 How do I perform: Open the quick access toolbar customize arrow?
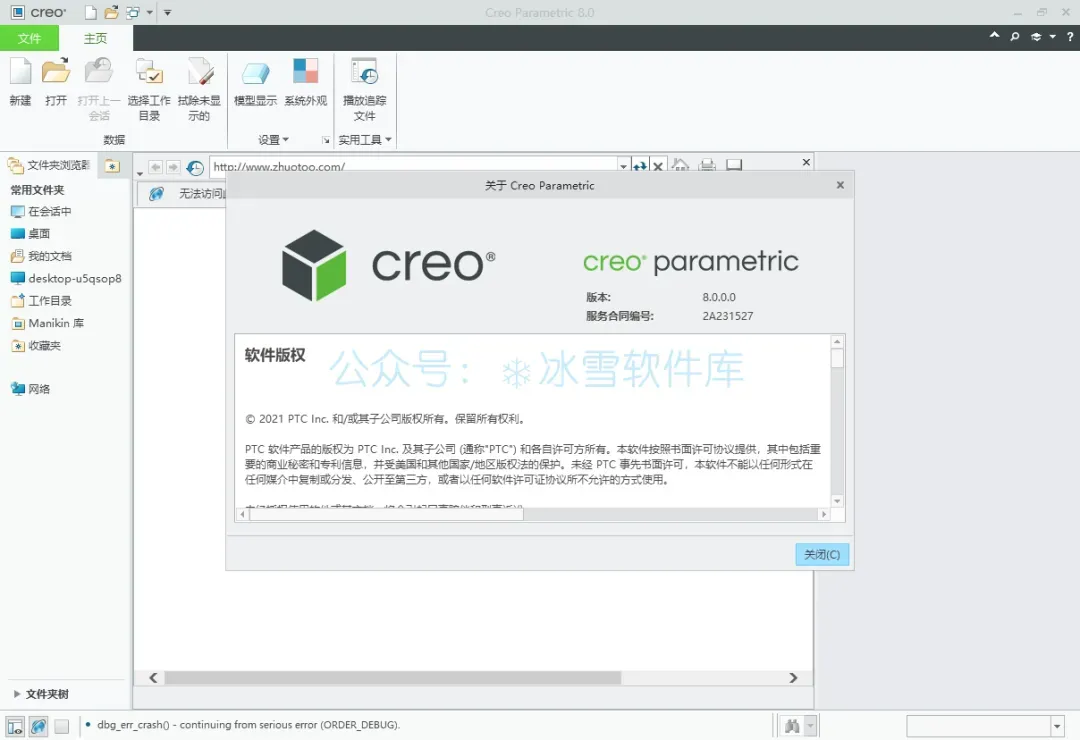(167, 12)
